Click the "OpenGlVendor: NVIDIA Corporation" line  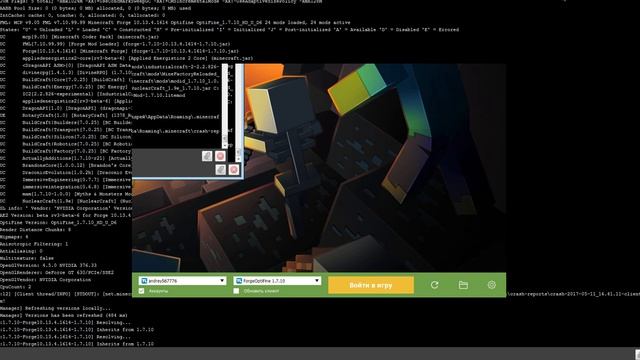tap(45, 280)
